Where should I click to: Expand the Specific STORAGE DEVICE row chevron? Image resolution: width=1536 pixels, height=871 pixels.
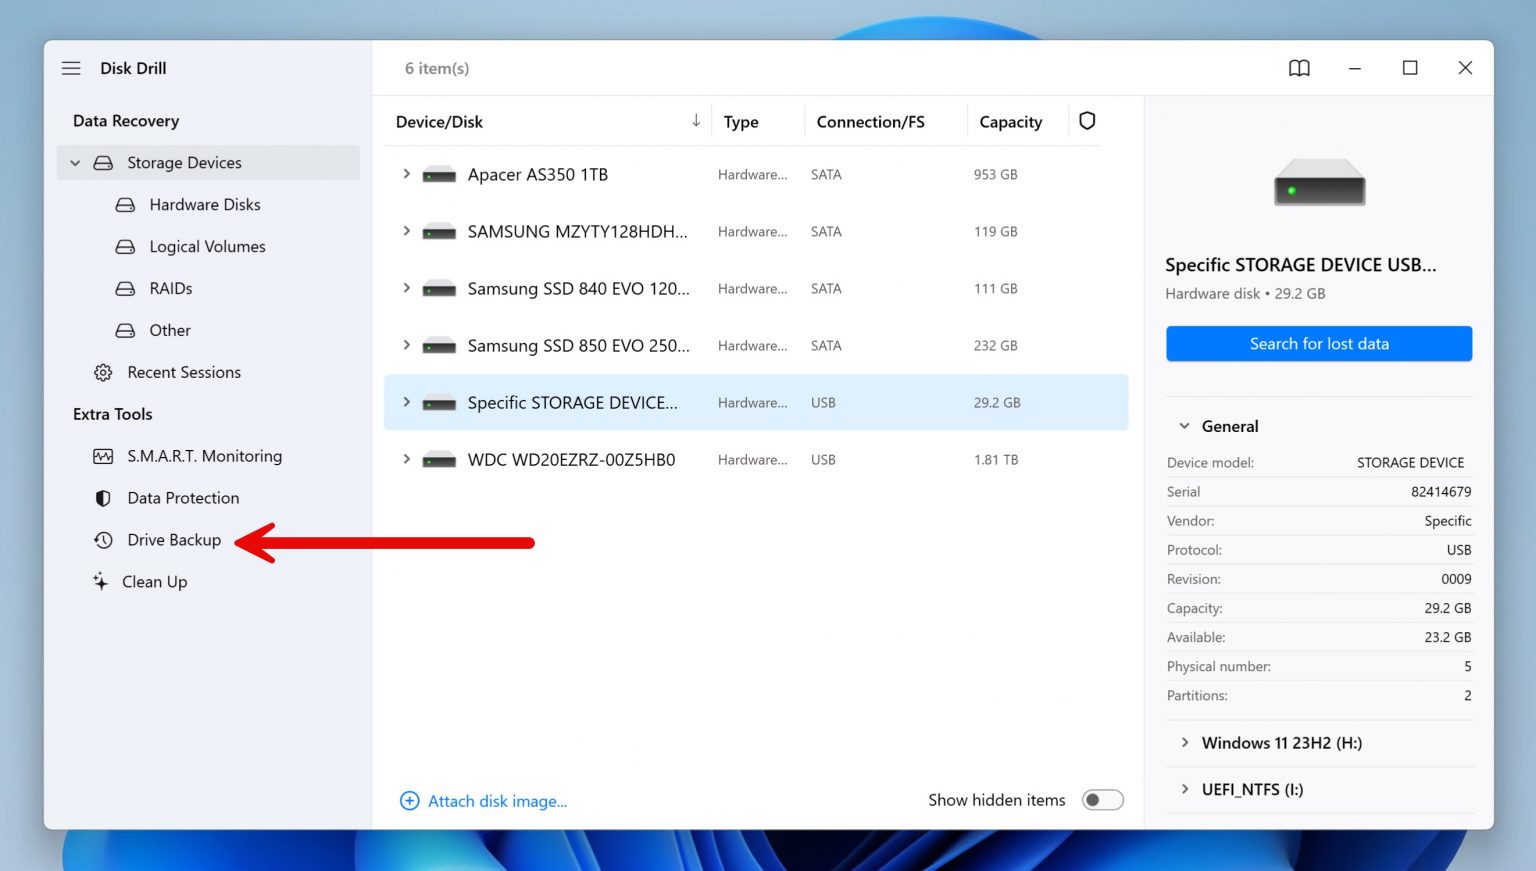pyautogui.click(x=406, y=402)
